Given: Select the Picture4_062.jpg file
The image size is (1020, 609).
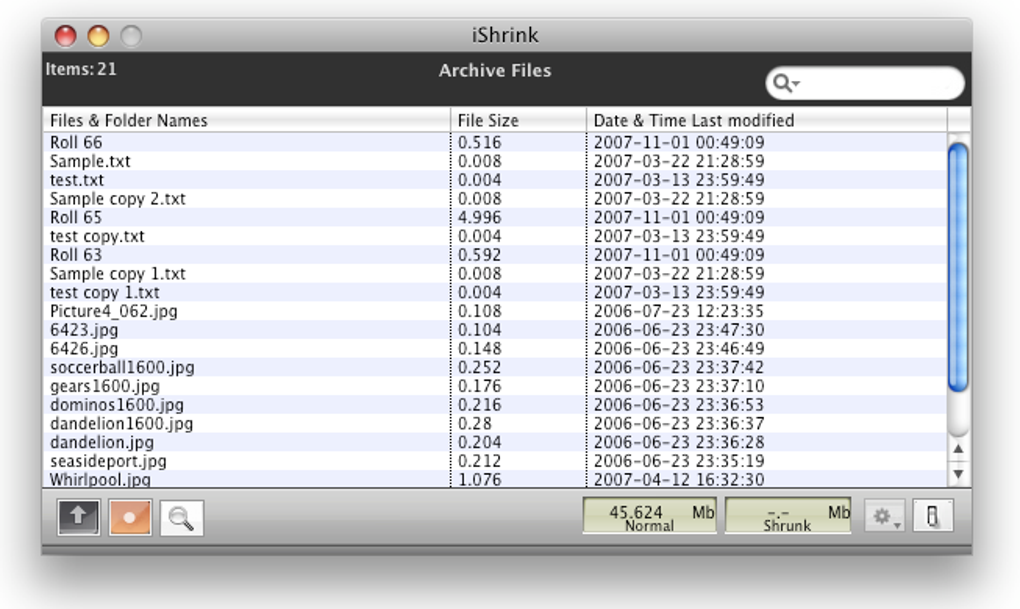Looking at the screenshot, I should coord(495,311).
